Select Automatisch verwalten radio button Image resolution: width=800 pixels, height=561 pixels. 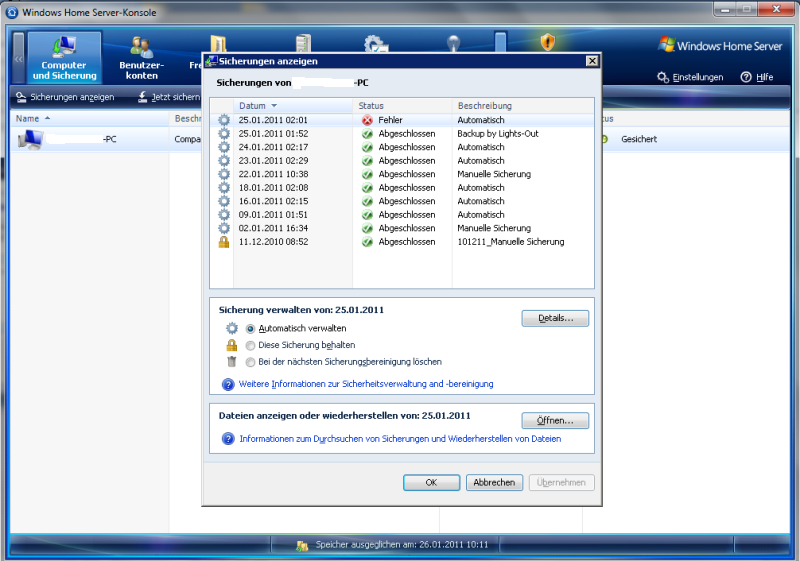click(x=250, y=329)
